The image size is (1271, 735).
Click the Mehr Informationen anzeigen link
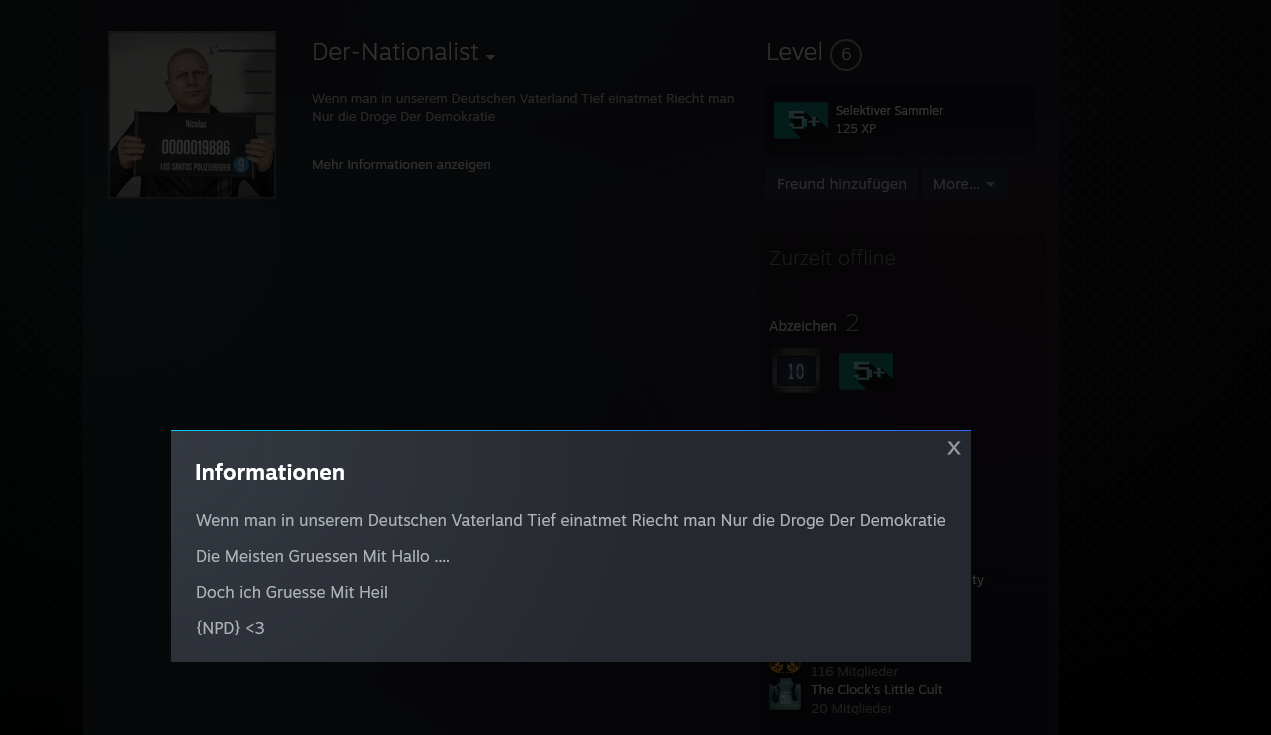[x=401, y=165]
